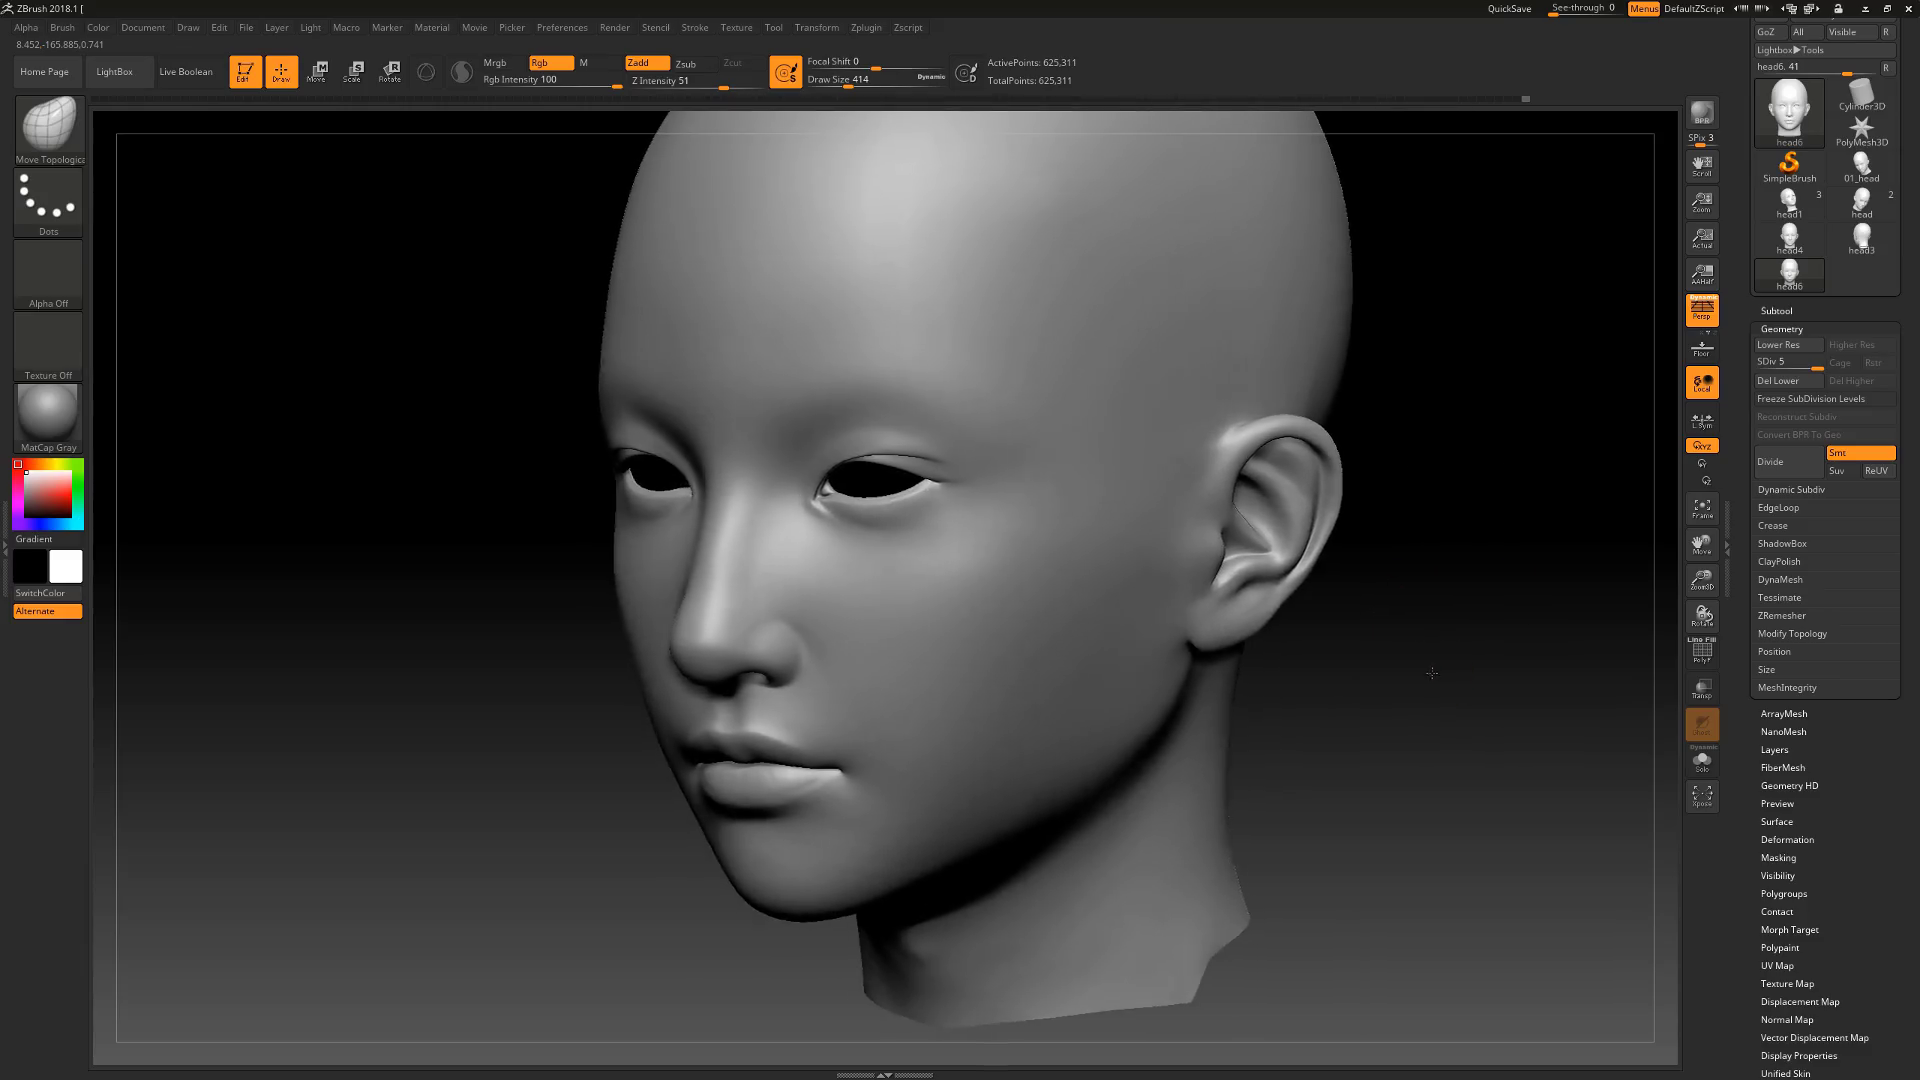Screen dimensions: 1920x1080
Task: Select the Rotate transform icon
Action: 390,71
